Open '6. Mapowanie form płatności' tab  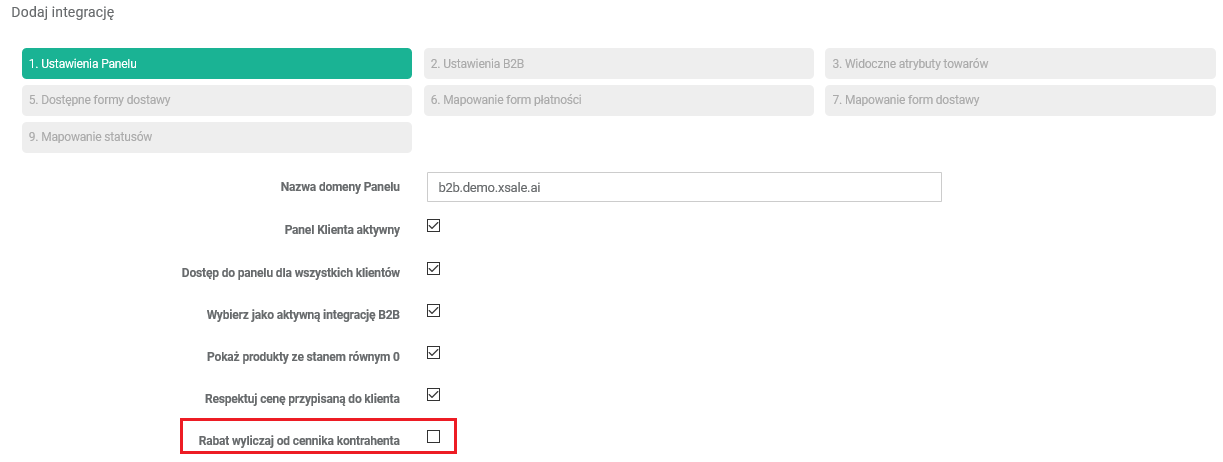click(x=618, y=100)
